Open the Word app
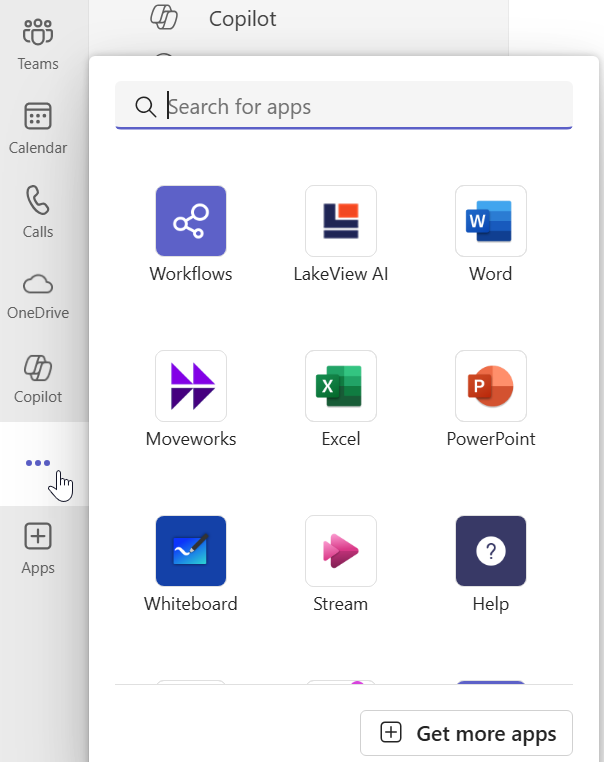This screenshot has height=762, width=604. [x=491, y=234]
